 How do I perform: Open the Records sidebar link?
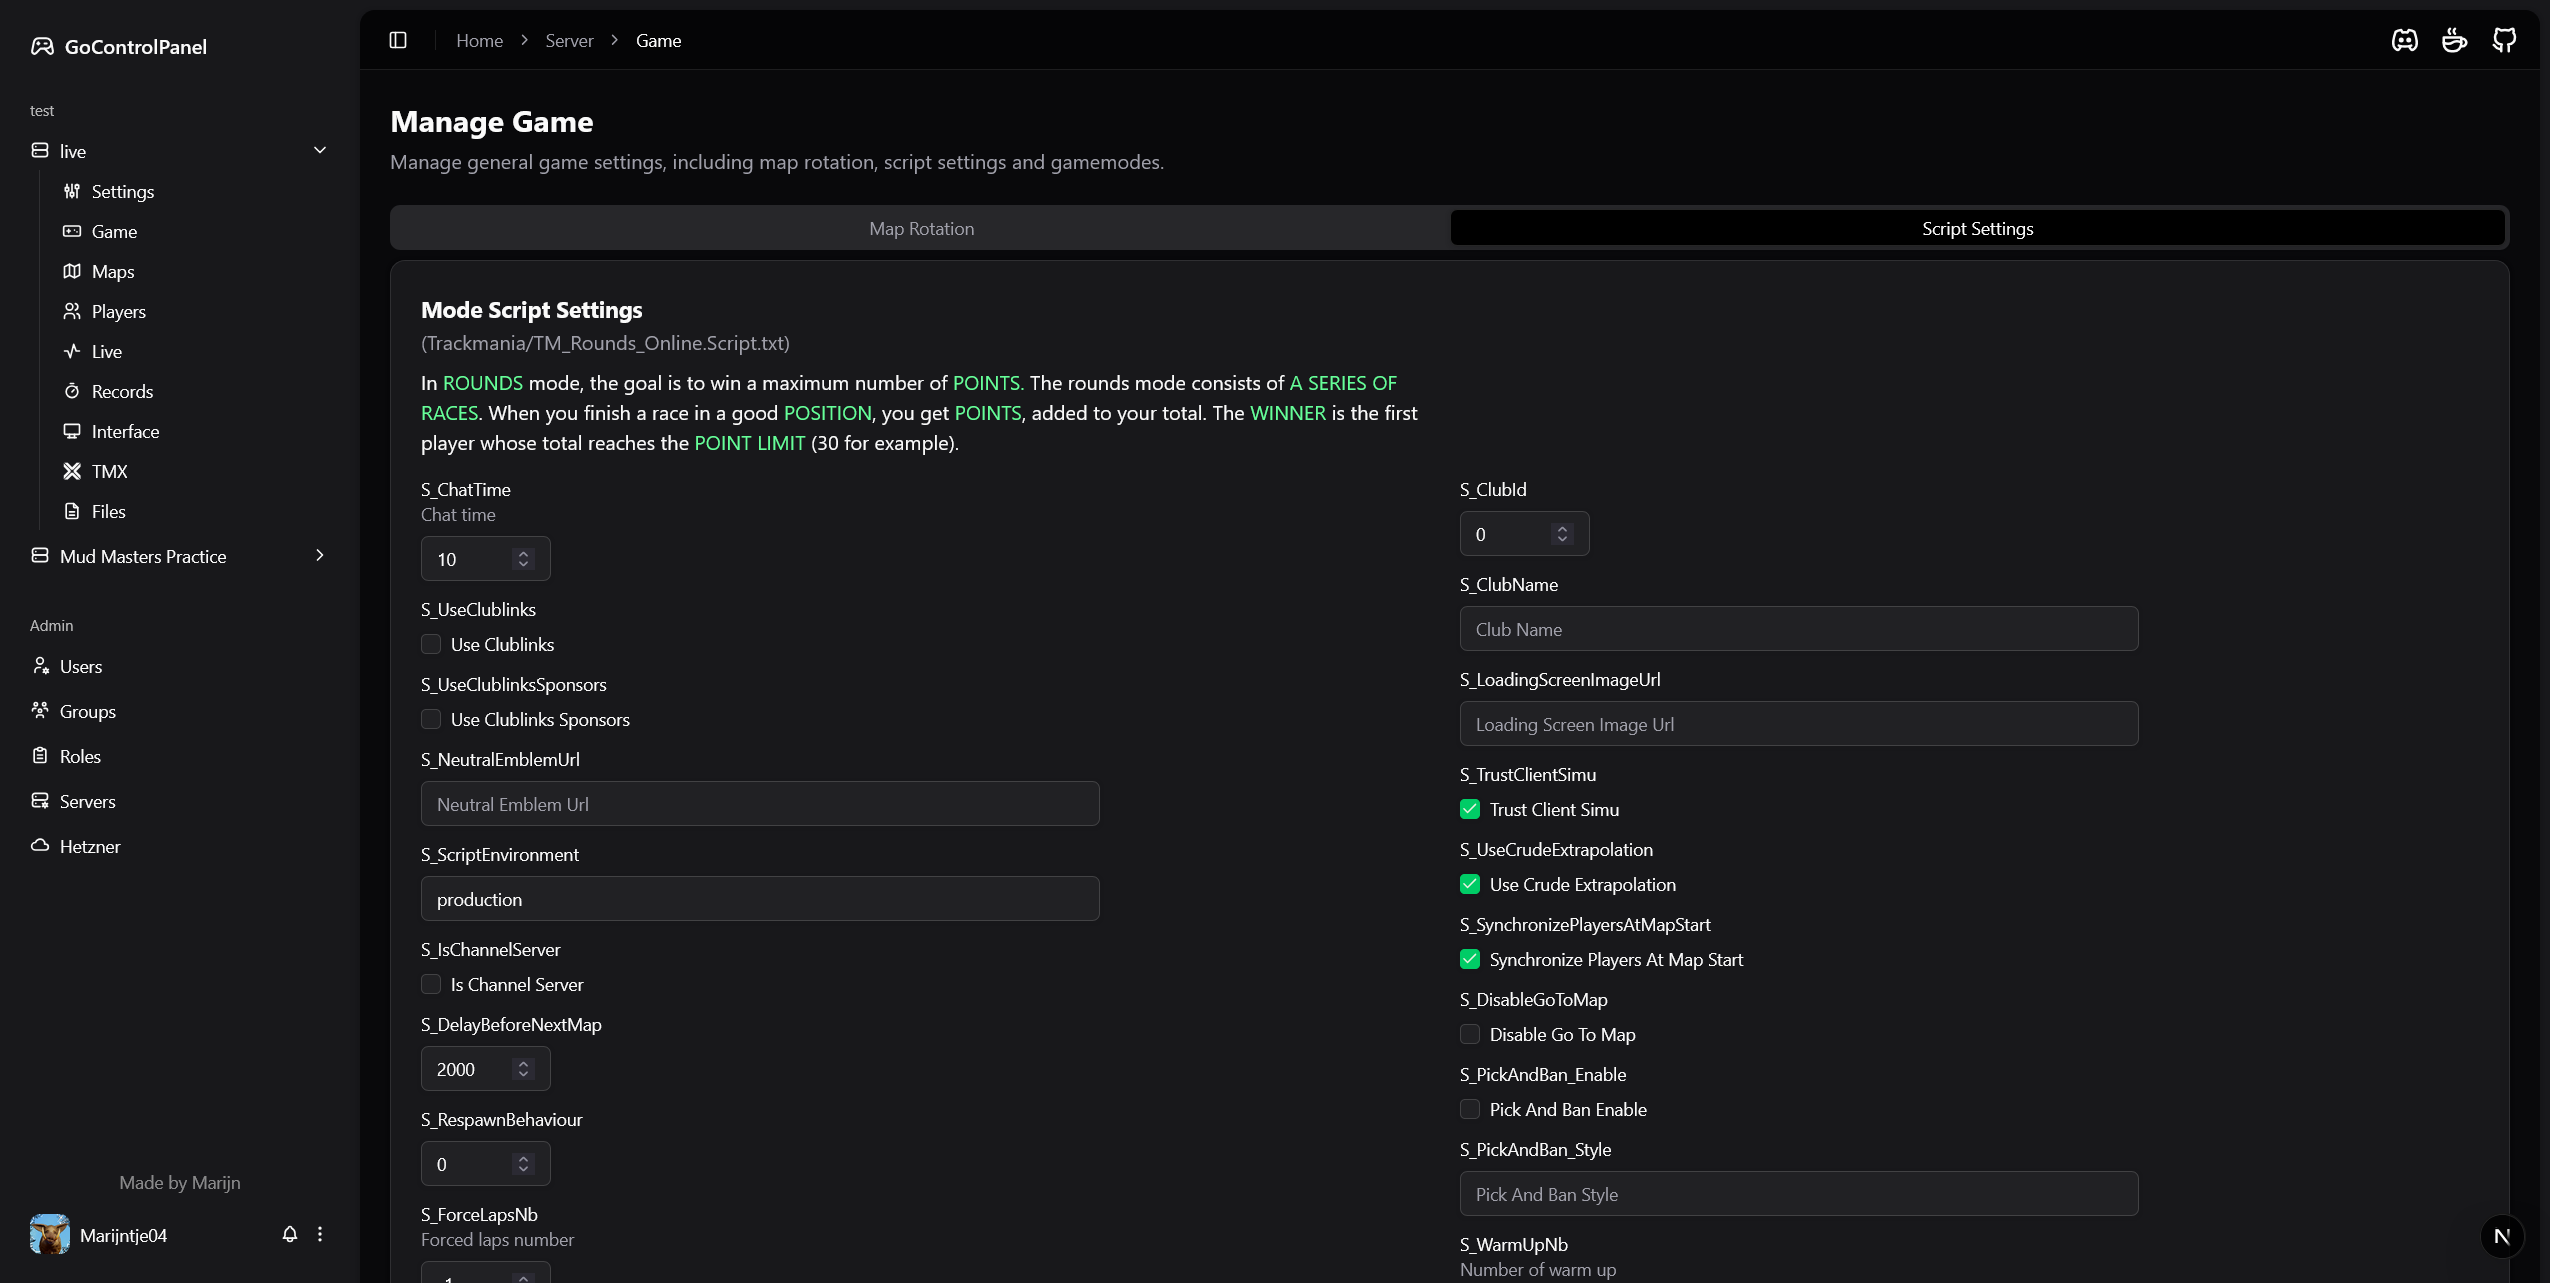pos(122,391)
